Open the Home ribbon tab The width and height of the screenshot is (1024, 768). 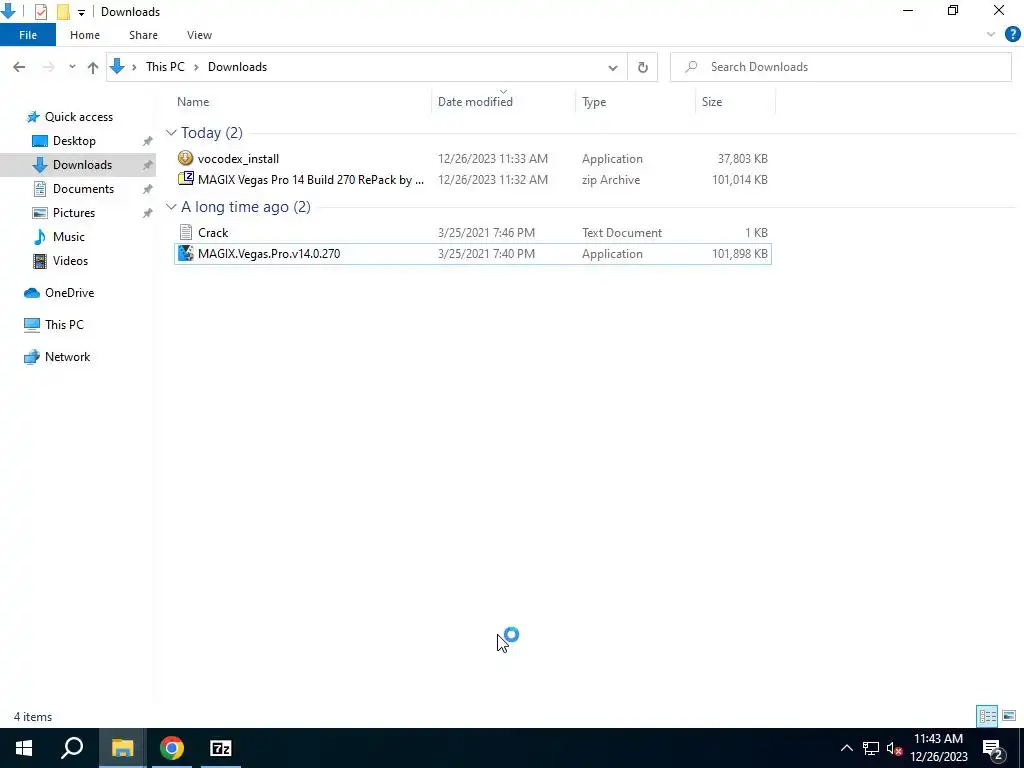(x=85, y=35)
